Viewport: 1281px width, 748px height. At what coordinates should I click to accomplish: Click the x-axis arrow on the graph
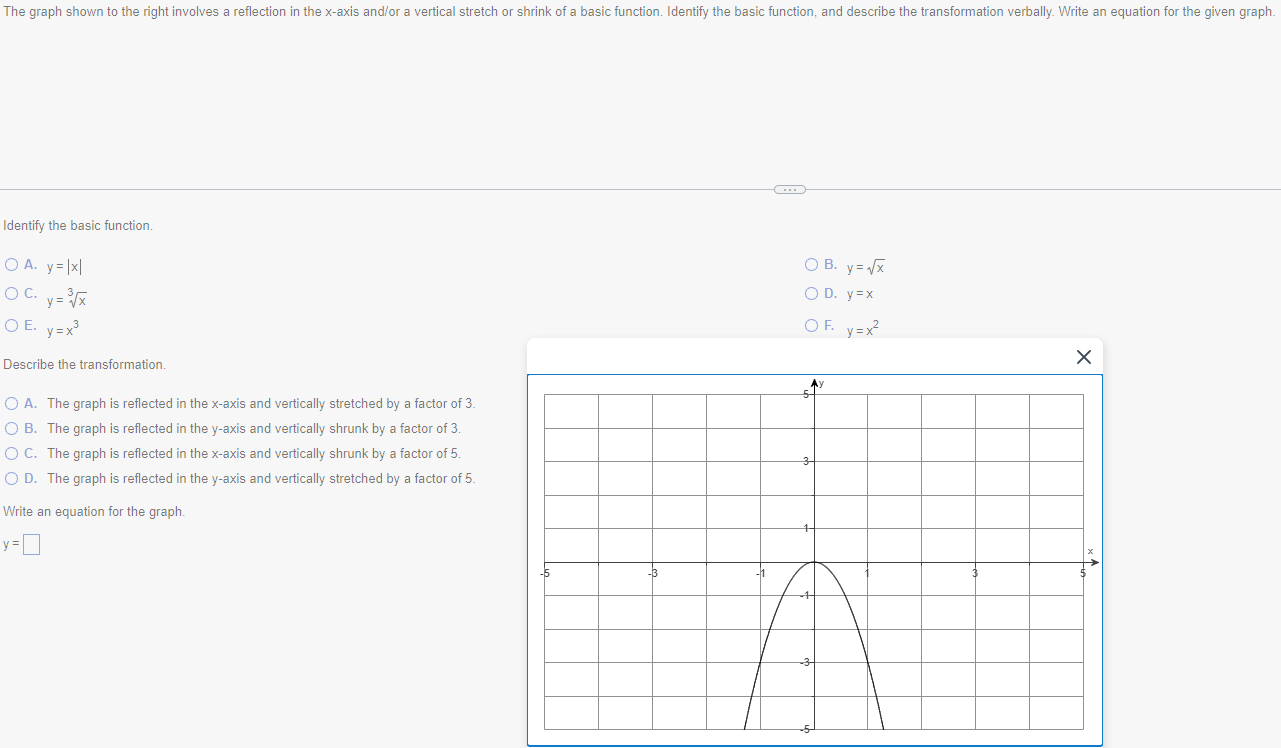(1093, 562)
